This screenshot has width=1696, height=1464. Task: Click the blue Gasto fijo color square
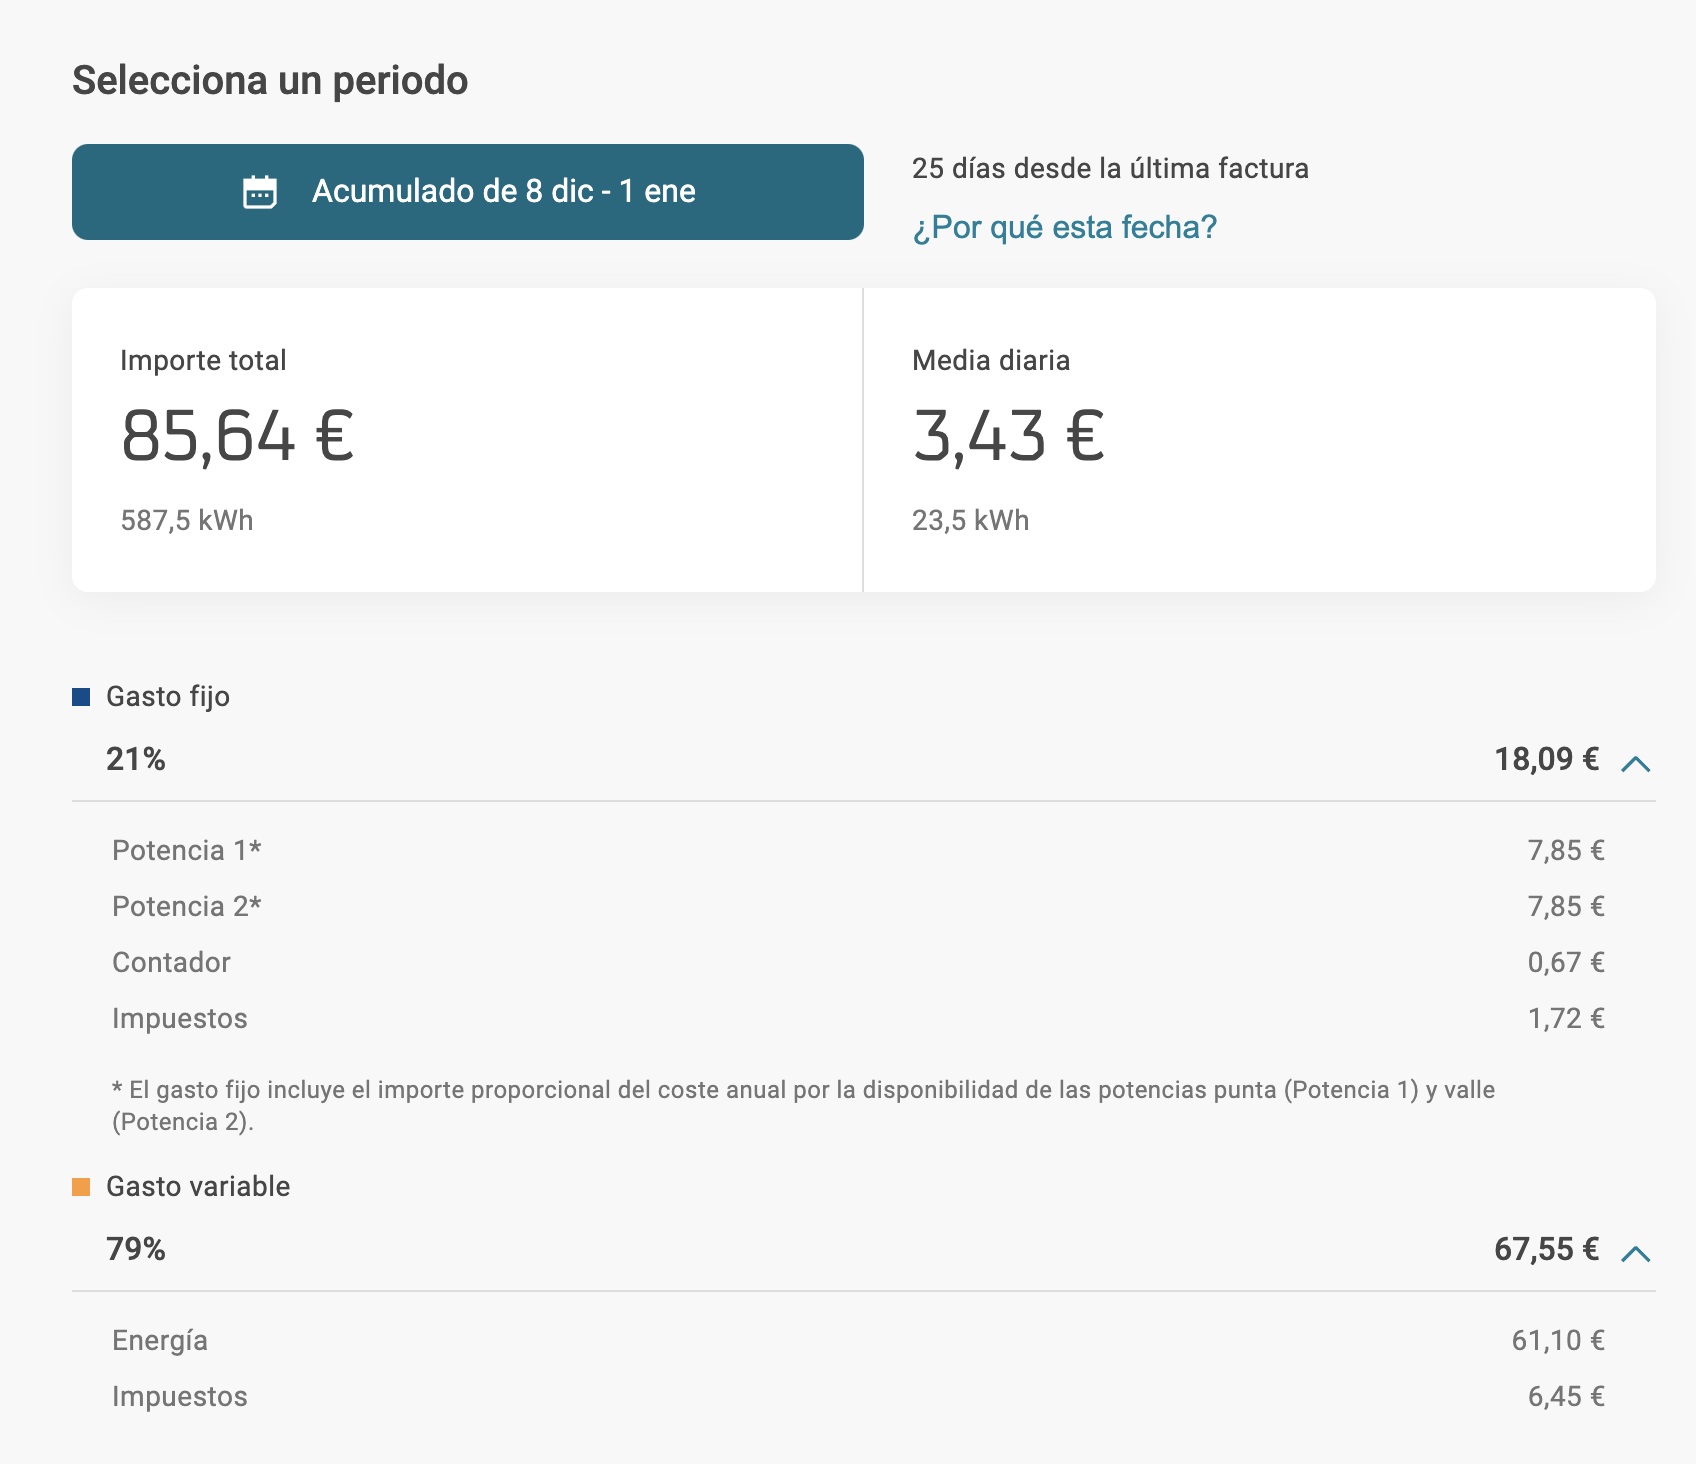[x=81, y=697]
